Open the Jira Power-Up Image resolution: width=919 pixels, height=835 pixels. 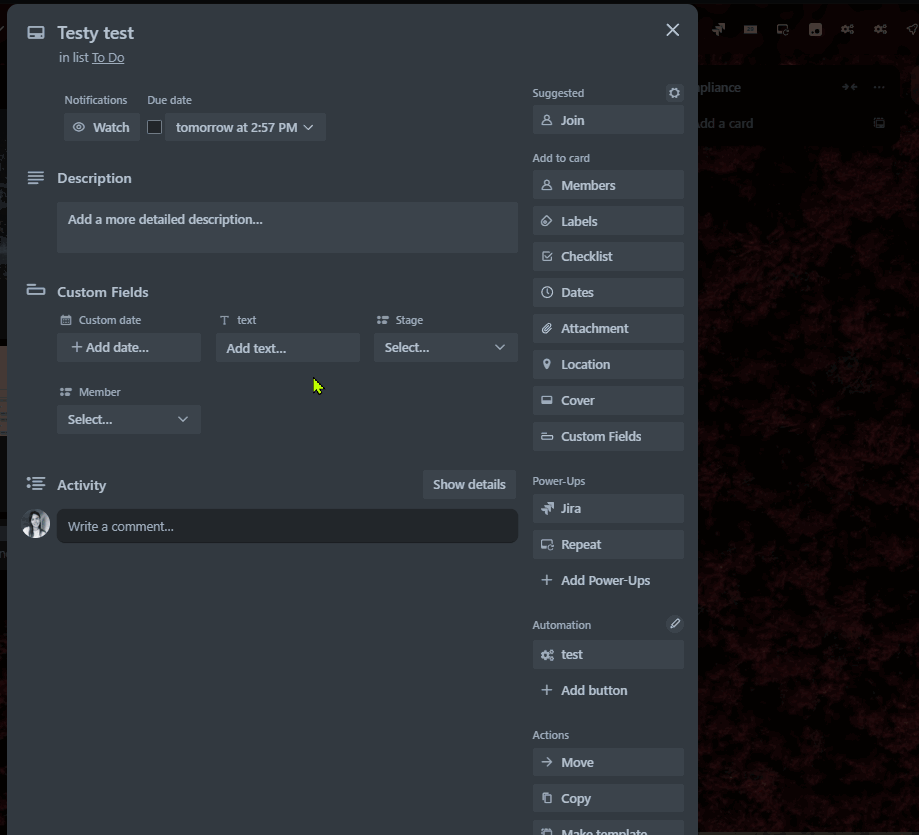tap(607, 509)
